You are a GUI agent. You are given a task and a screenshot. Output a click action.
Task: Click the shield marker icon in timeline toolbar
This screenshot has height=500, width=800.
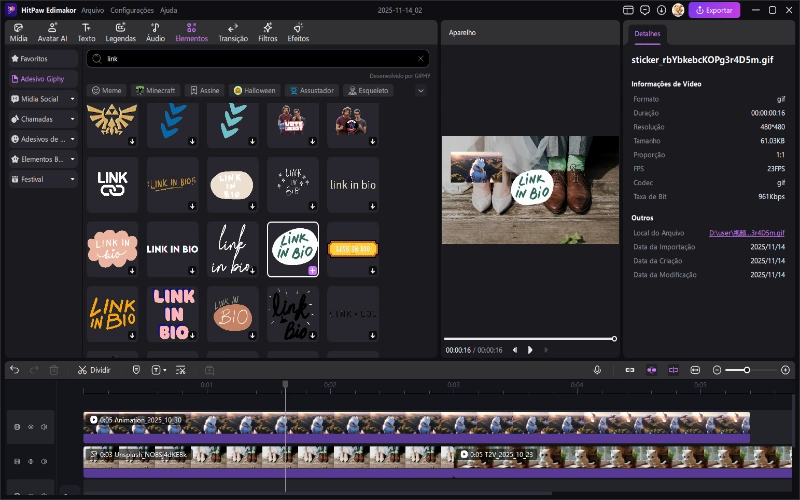coord(136,370)
